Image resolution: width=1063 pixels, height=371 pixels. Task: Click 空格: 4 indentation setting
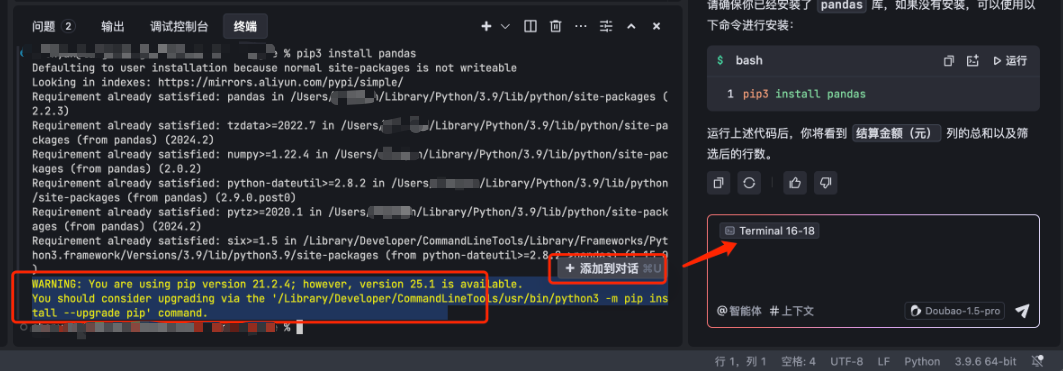click(798, 362)
